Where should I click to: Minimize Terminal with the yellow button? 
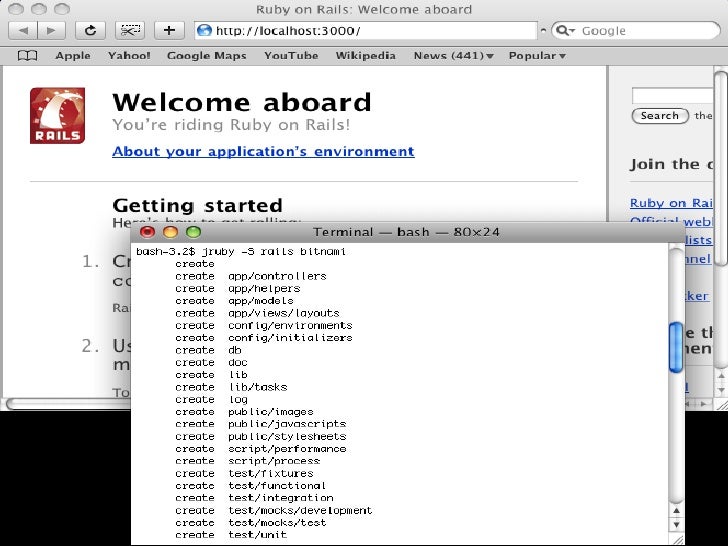coord(170,232)
